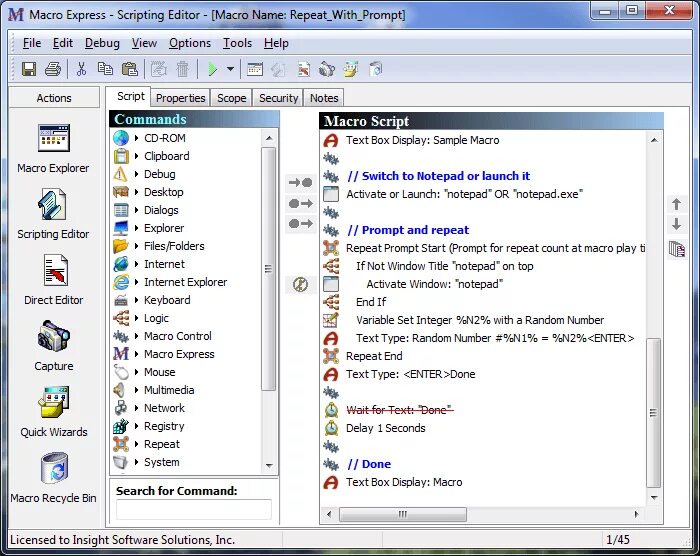
Task: Click the Paste clipboard icon
Action: pos(130,69)
